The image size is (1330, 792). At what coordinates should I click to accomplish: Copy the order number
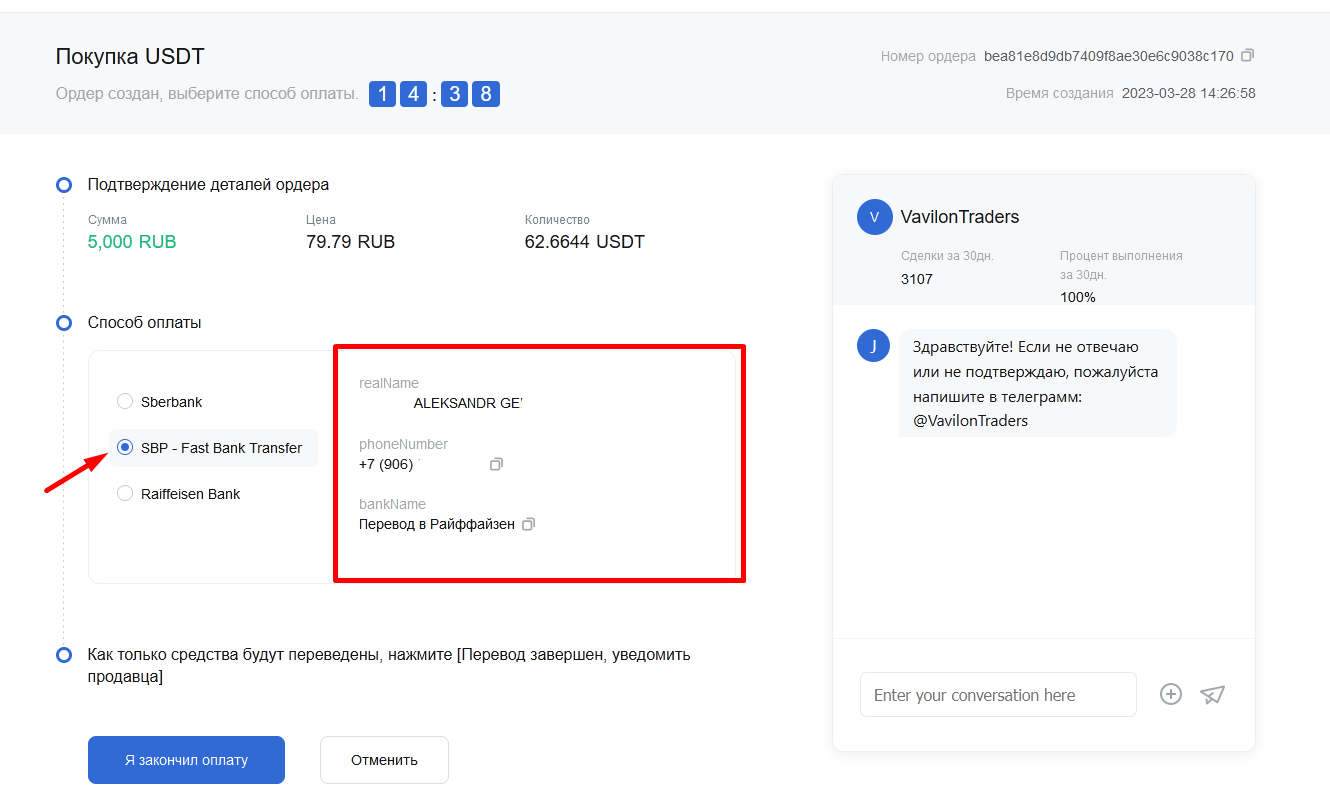click(x=1247, y=56)
